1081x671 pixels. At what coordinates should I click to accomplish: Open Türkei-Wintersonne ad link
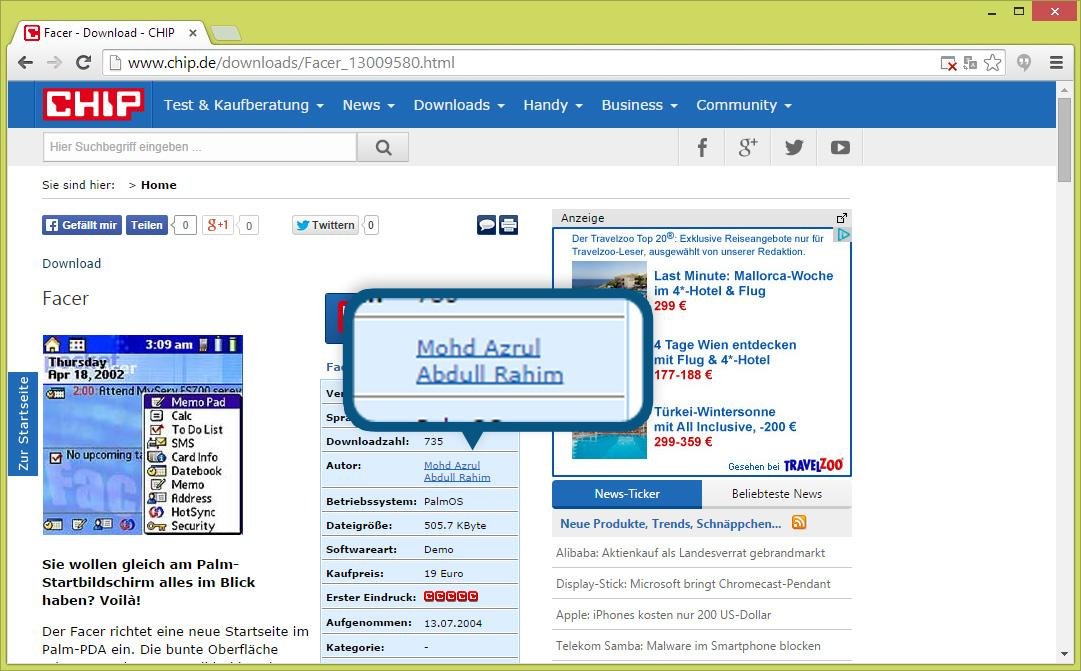tap(725, 419)
